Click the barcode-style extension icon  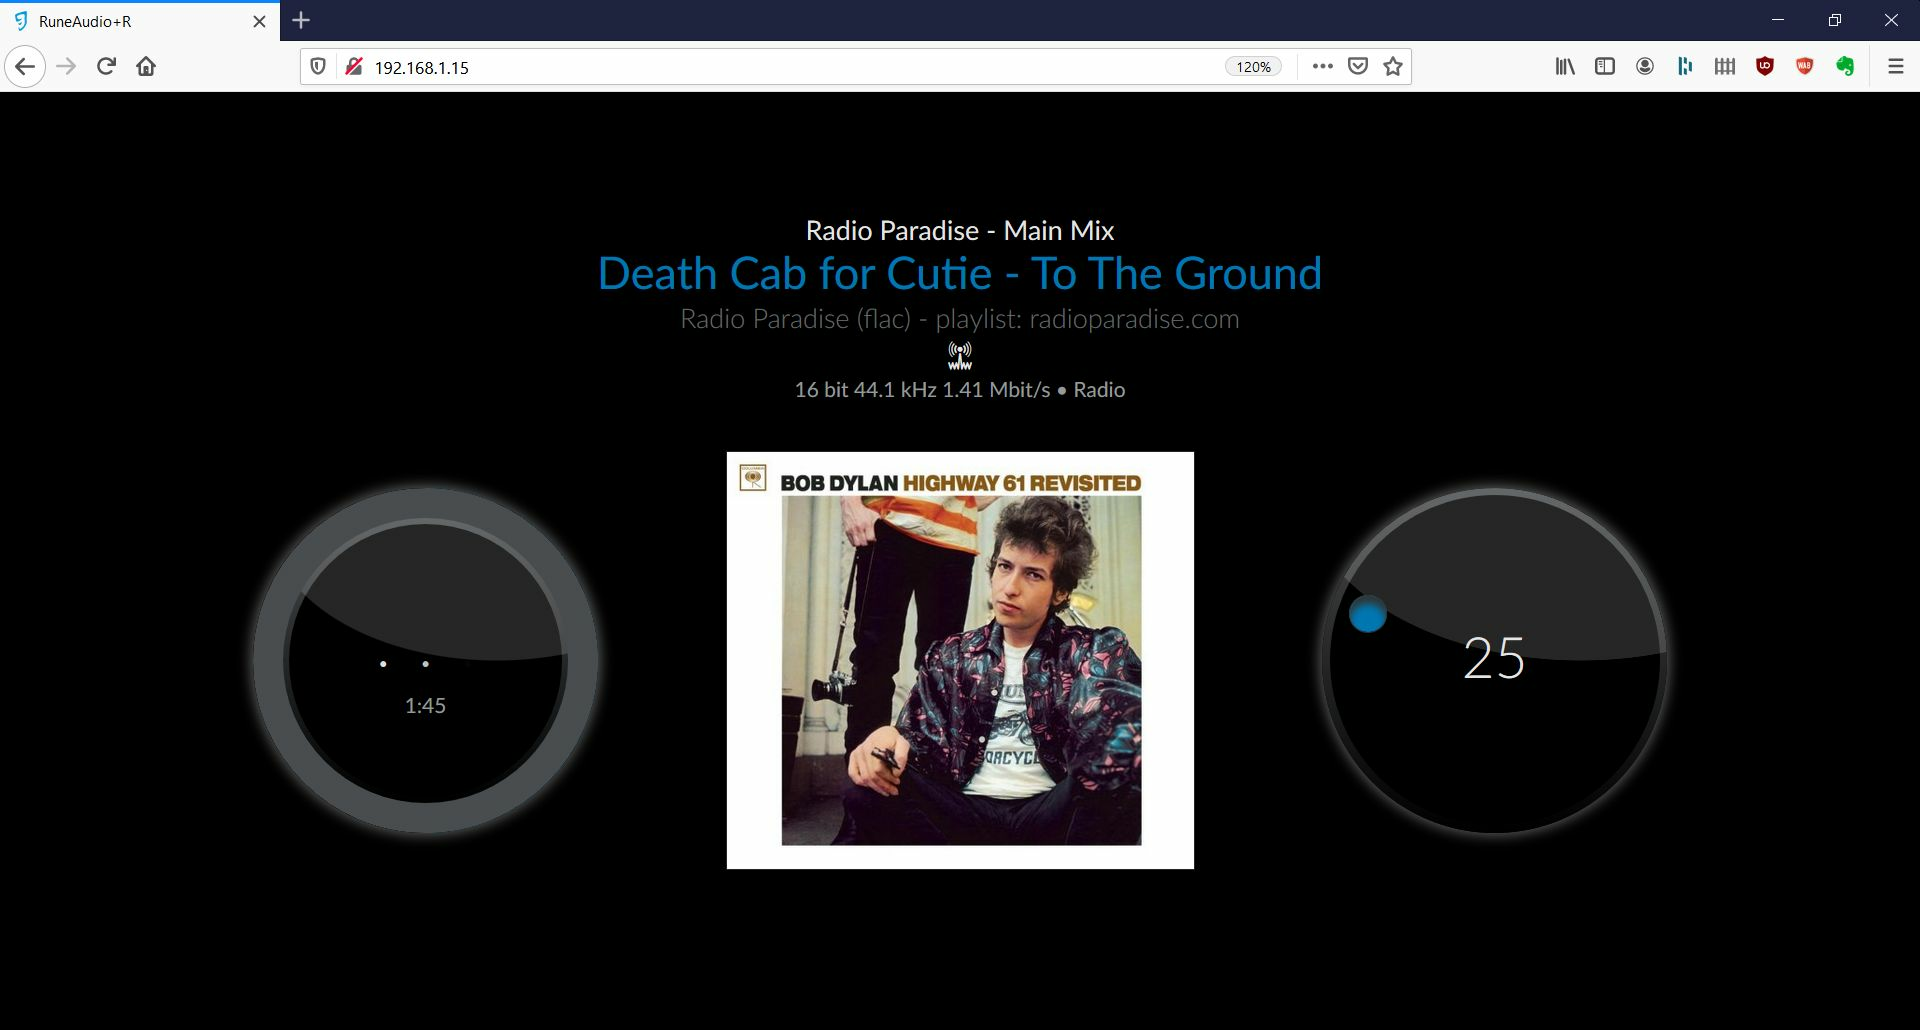[1725, 67]
